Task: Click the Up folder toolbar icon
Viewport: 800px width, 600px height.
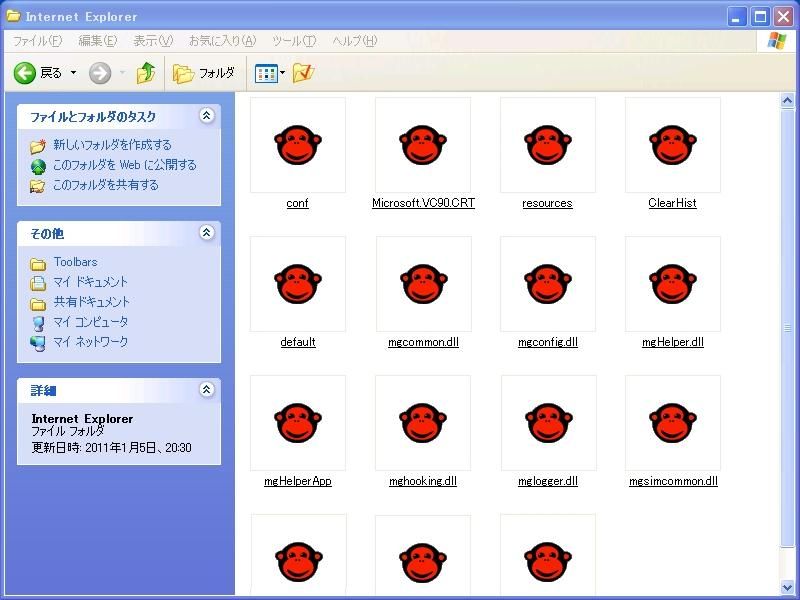Action: [146, 73]
